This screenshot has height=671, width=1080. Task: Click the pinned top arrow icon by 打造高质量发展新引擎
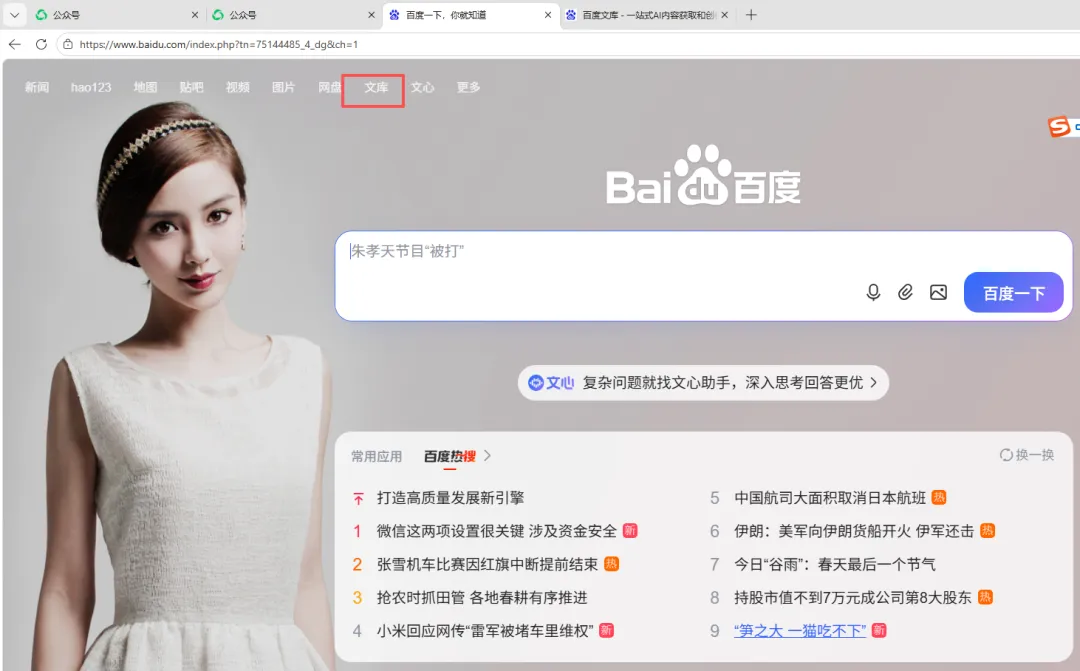click(x=358, y=498)
